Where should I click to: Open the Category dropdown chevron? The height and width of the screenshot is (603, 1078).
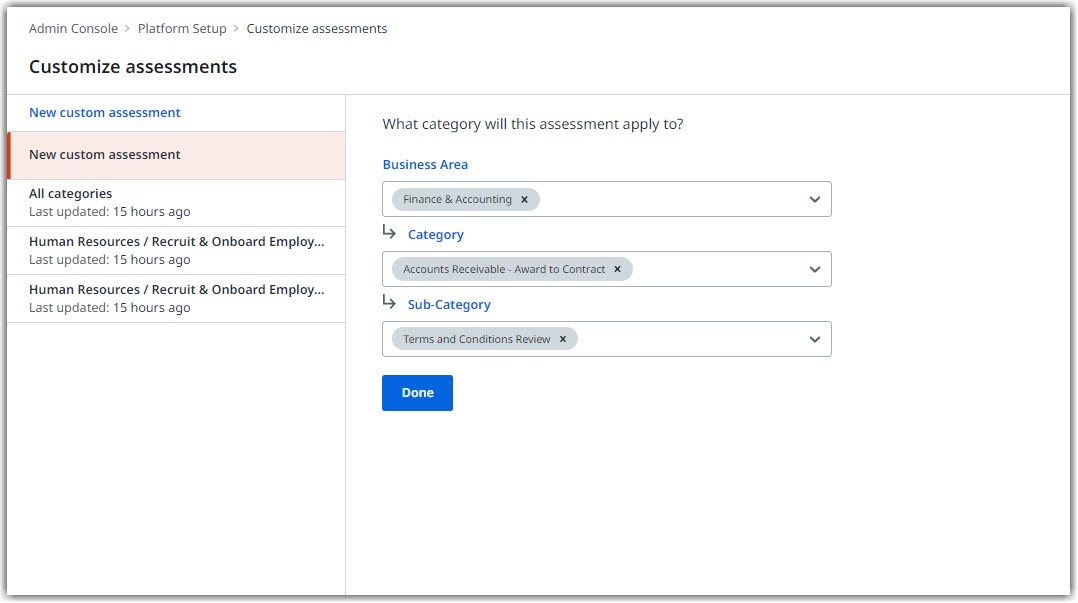point(815,270)
